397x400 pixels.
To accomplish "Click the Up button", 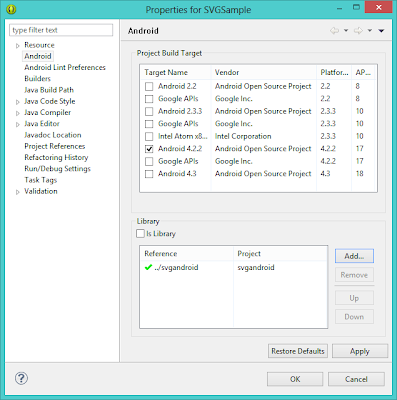I will (x=354, y=298).
